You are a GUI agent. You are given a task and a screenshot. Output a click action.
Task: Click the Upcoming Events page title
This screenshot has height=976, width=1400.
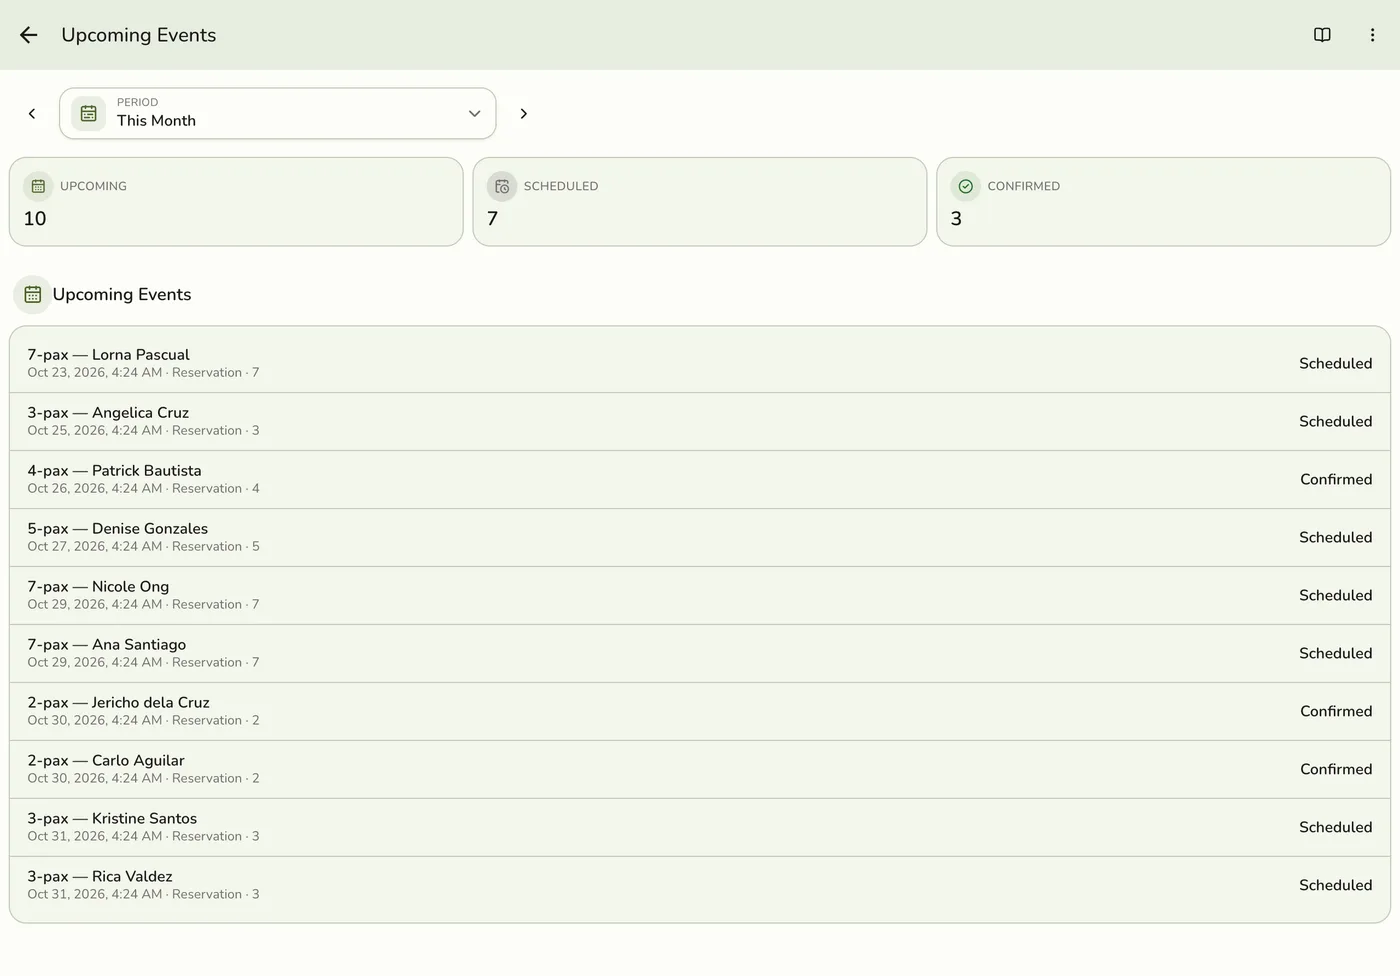(x=139, y=35)
